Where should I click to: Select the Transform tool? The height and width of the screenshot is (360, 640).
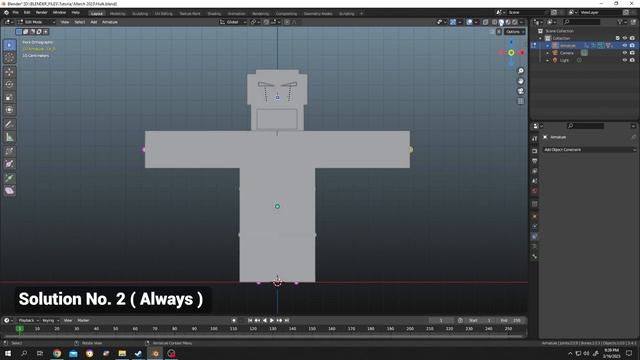click(9, 110)
